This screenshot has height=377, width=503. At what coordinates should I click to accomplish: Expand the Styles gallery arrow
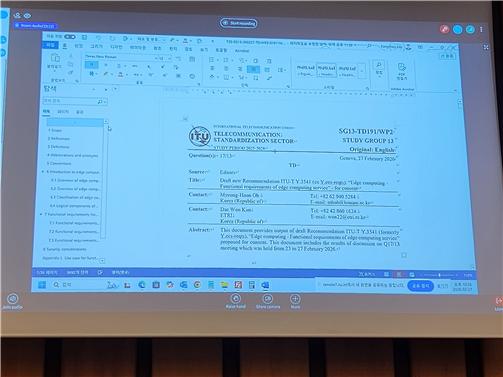pos(362,71)
